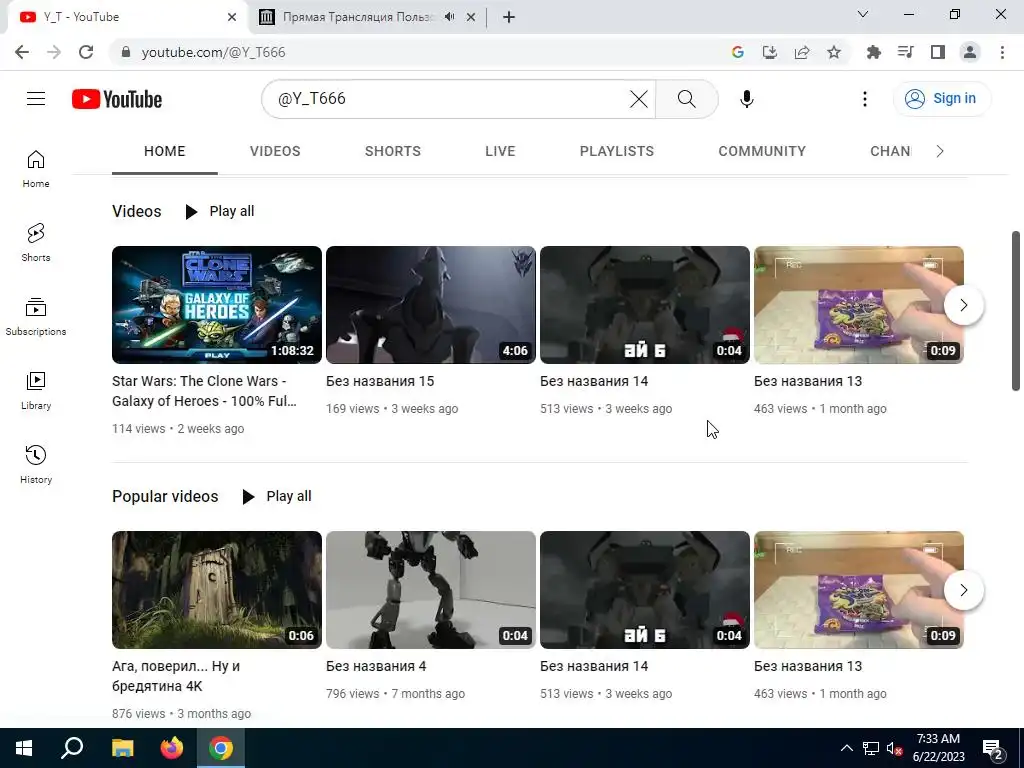Viewport: 1024px width, 768px height.
Task: Switch to the VIDEOS channel tab
Action: (275, 152)
